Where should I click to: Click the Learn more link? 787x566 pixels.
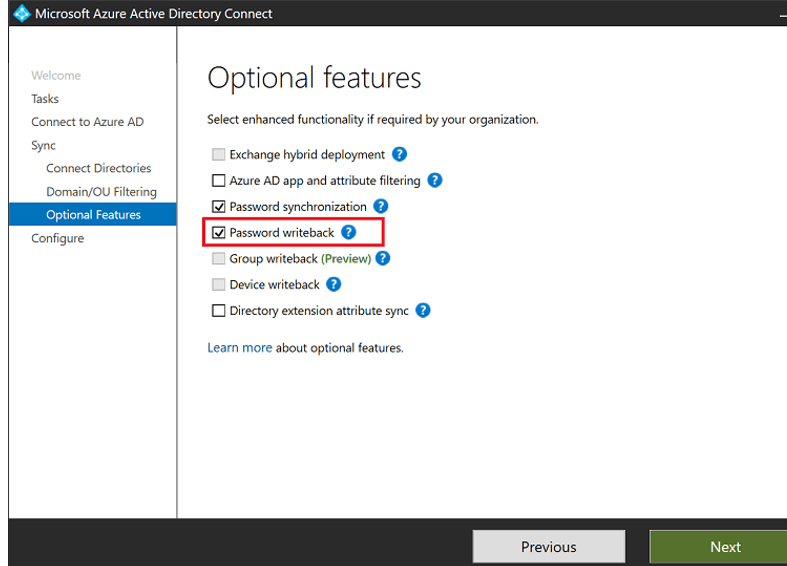[239, 348]
